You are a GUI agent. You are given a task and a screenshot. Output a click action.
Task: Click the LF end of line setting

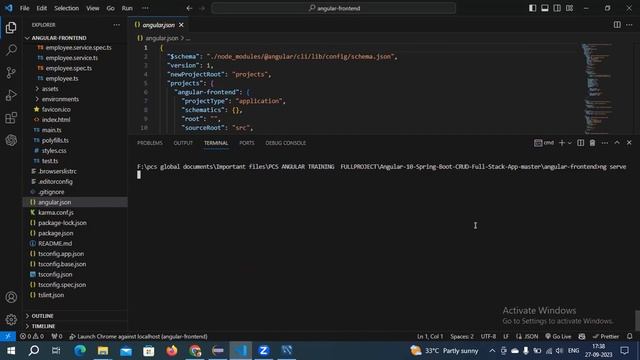(x=506, y=336)
